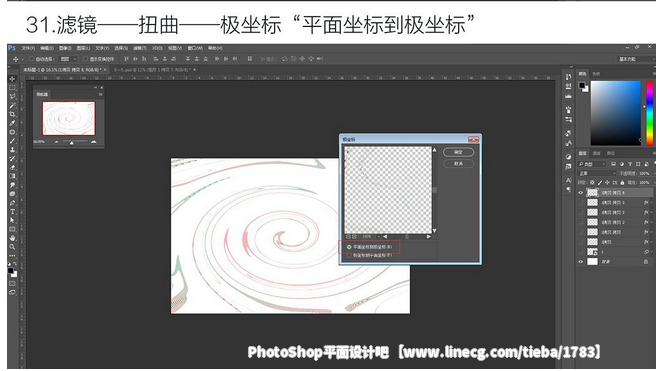Confirm the Polar Coordinates dialog
Image resolution: width=656 pixels, height=371 pixels.
(459, 152)
